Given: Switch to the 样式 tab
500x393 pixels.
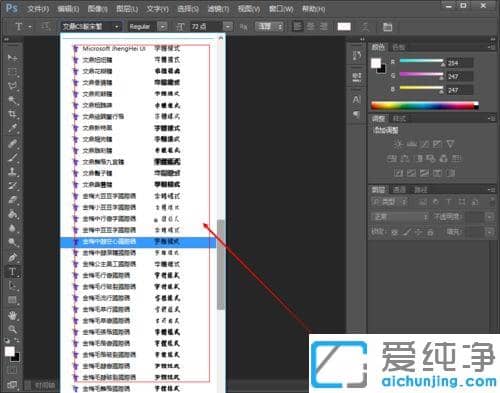Looking at the screenshot, I should [399, 119].
